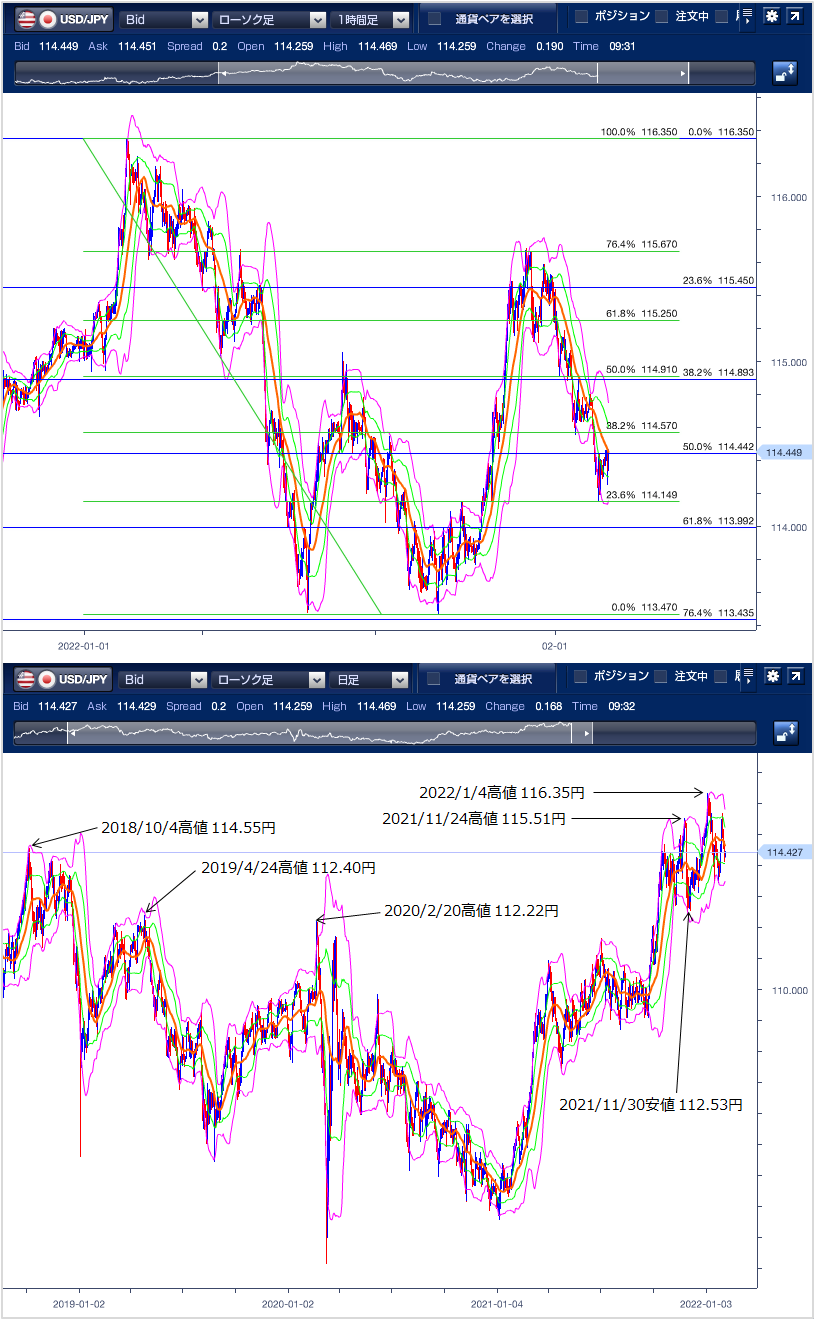Open settings gear on the 1時間足 chart

[x=772, y=17]
